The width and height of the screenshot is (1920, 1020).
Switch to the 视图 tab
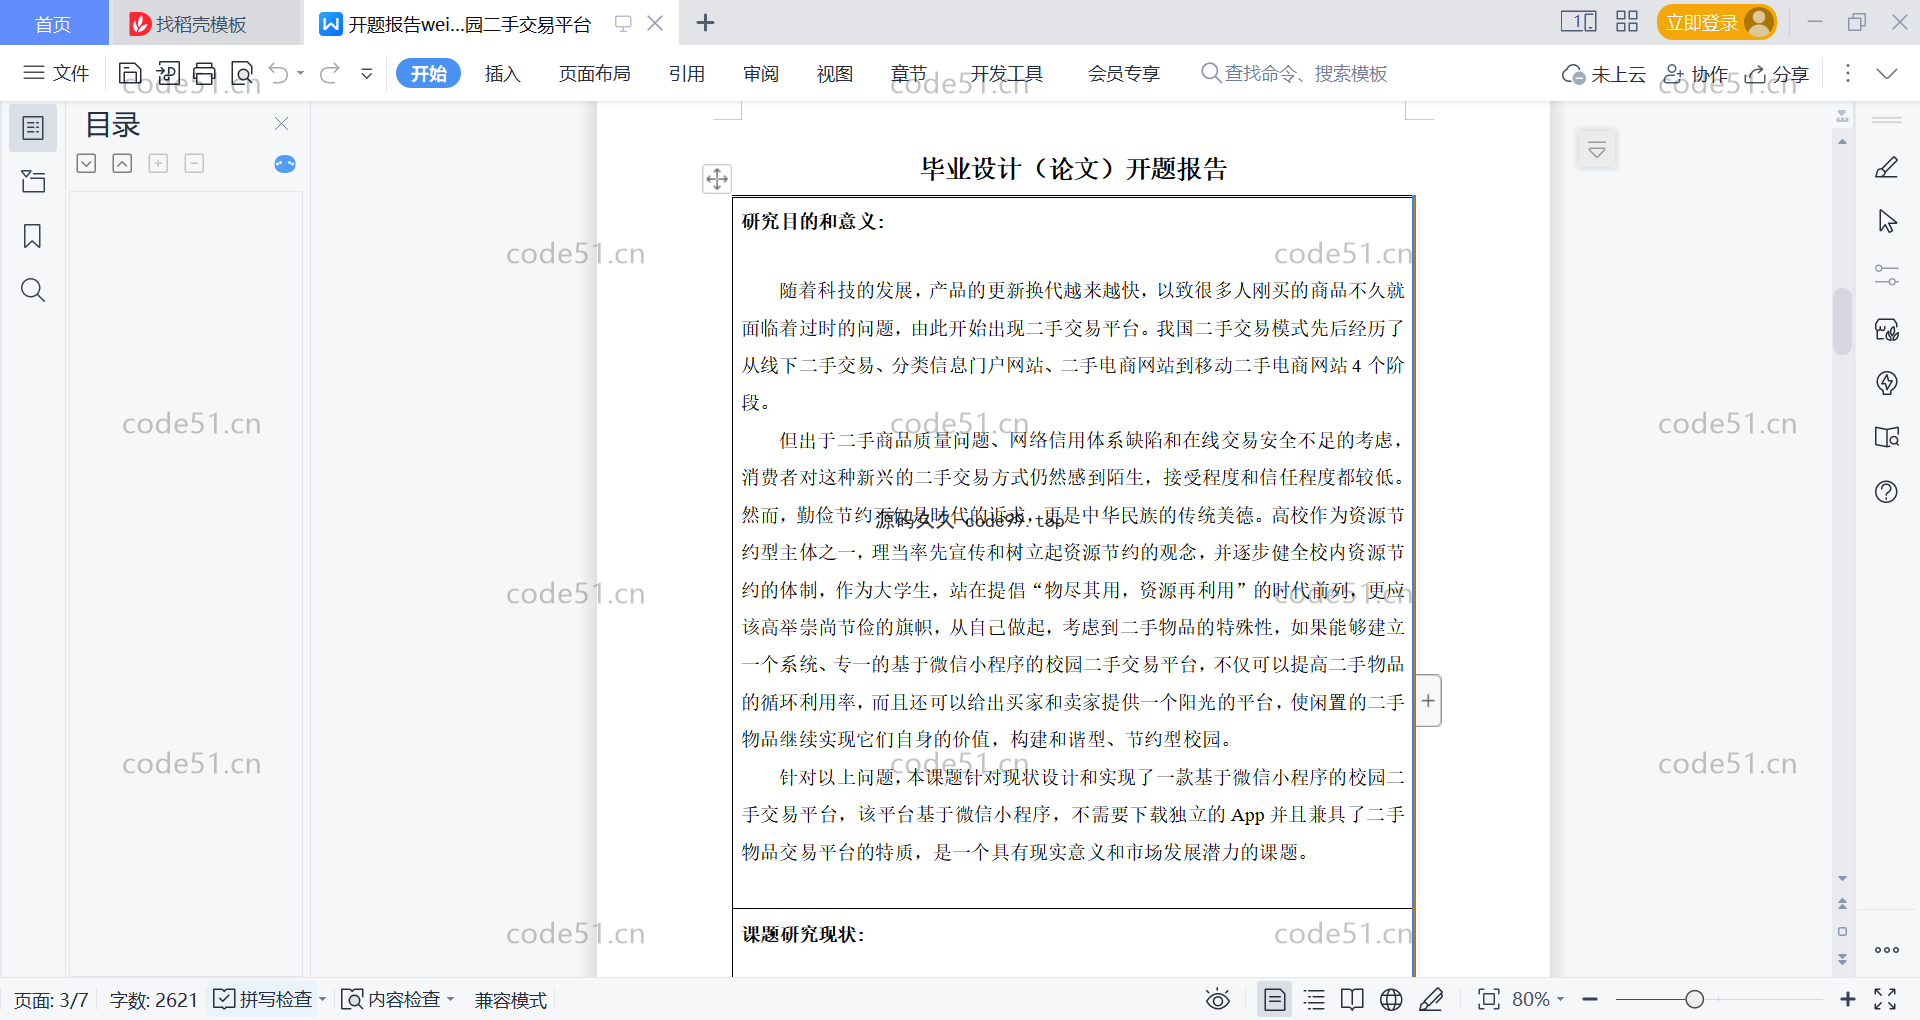click(x=835, y=73)
